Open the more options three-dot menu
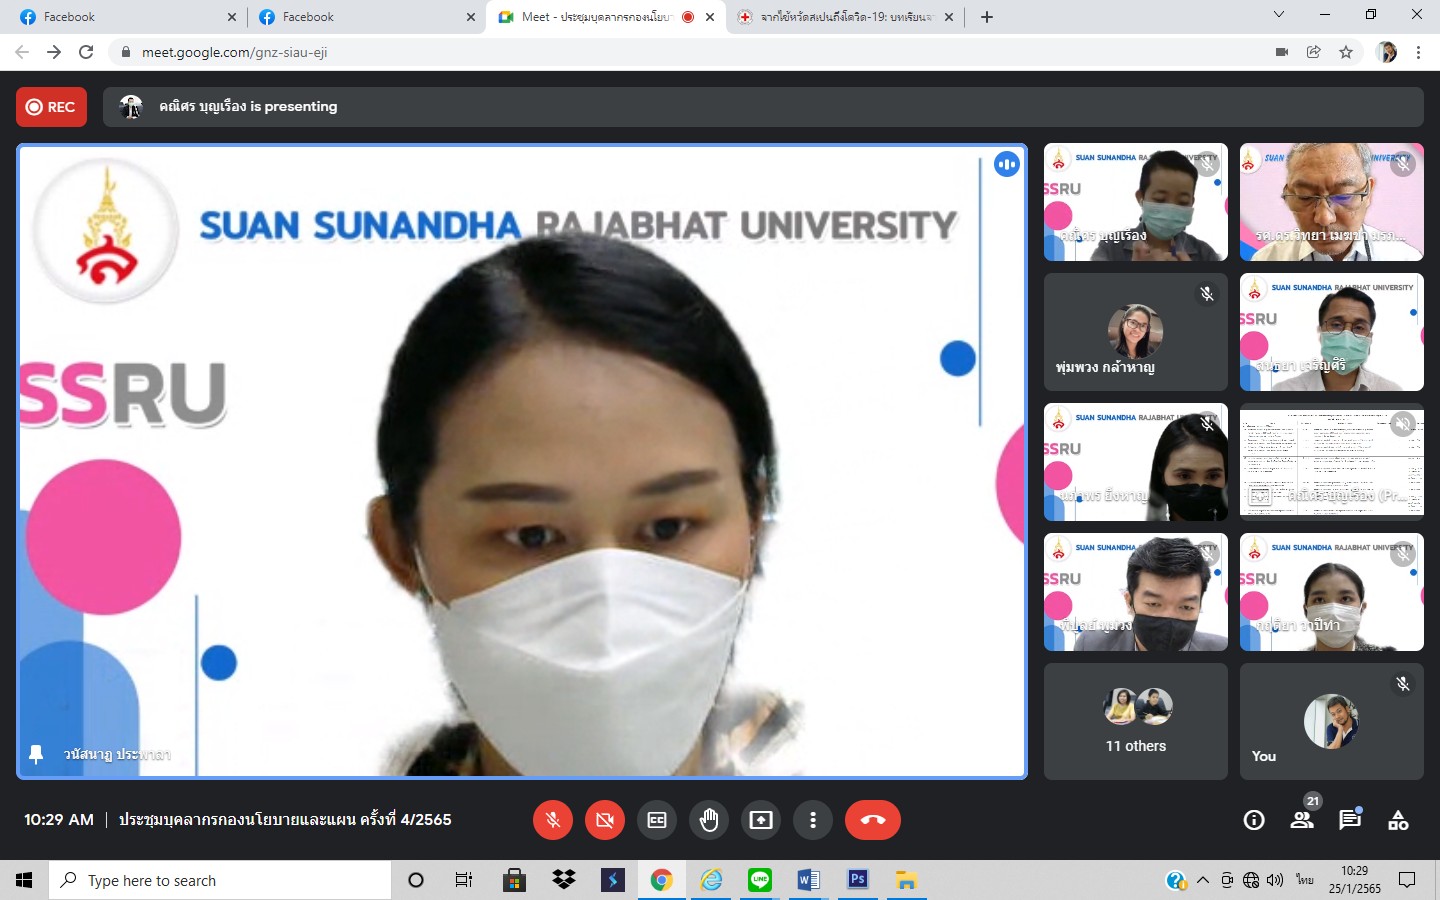1440x900 pixels. tap(813, 820)
